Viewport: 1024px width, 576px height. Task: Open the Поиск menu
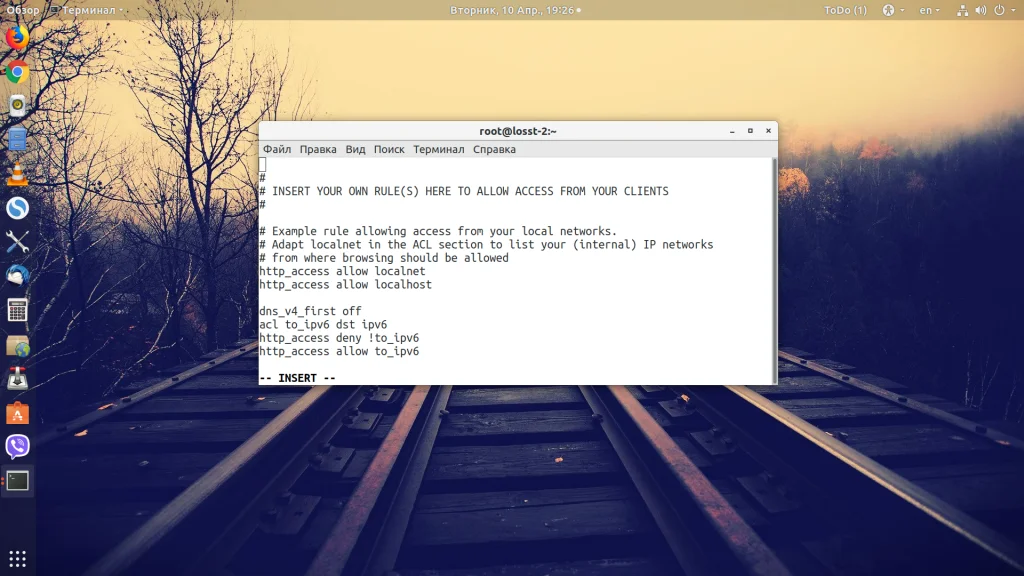point(389,149)
